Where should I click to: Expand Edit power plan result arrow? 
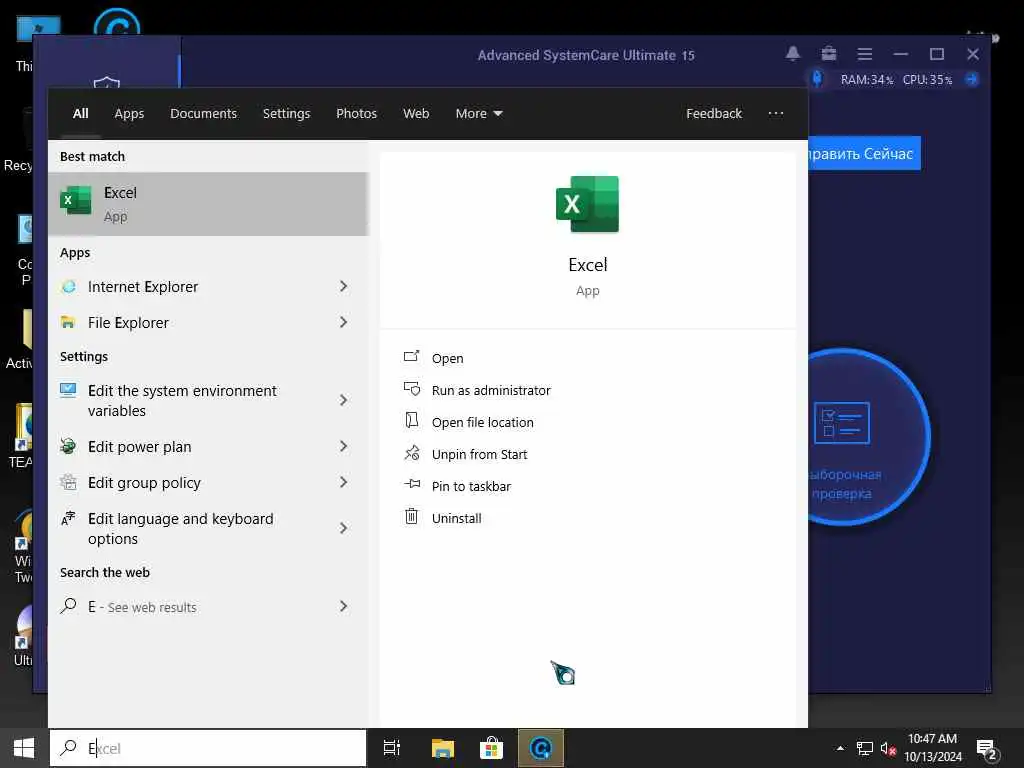pos(344,446)
